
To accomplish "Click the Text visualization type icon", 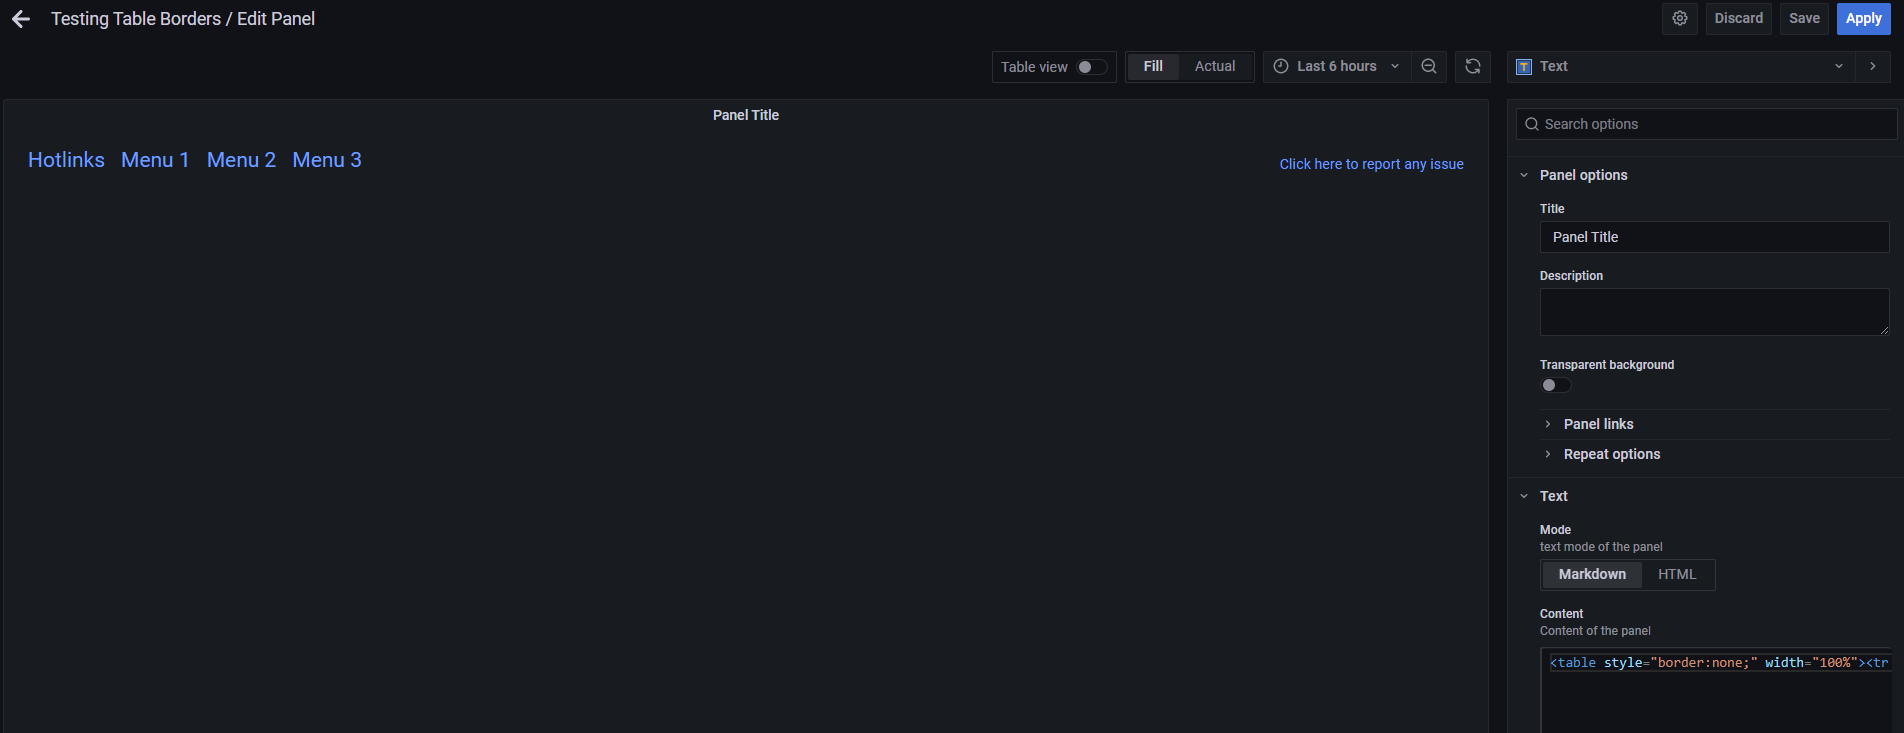I will 1524,67.
